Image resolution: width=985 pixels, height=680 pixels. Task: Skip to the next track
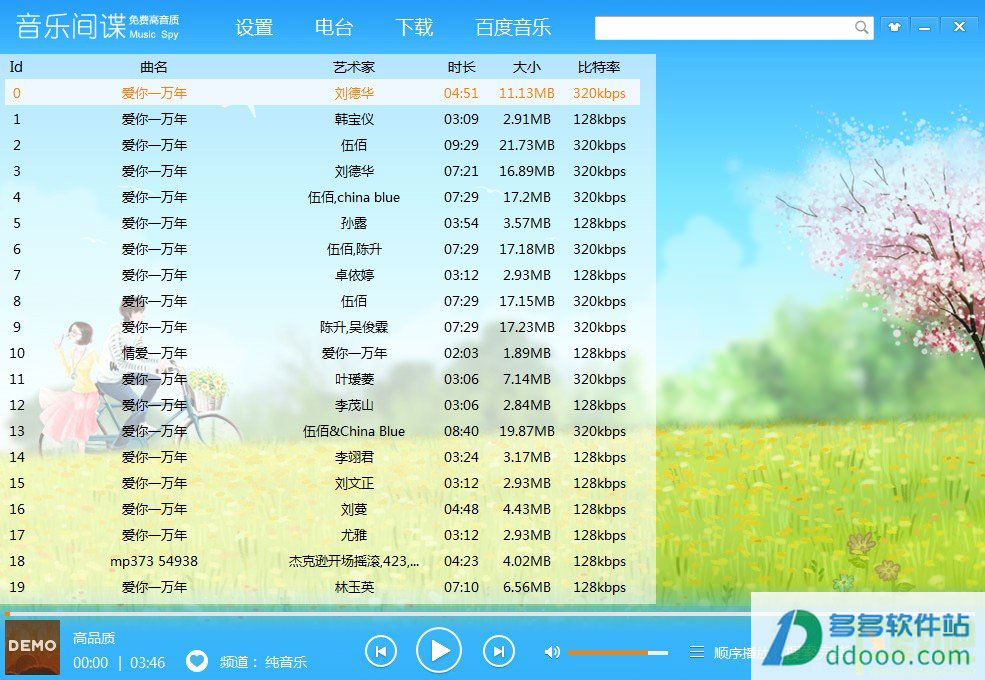click(x=499, y=651)
